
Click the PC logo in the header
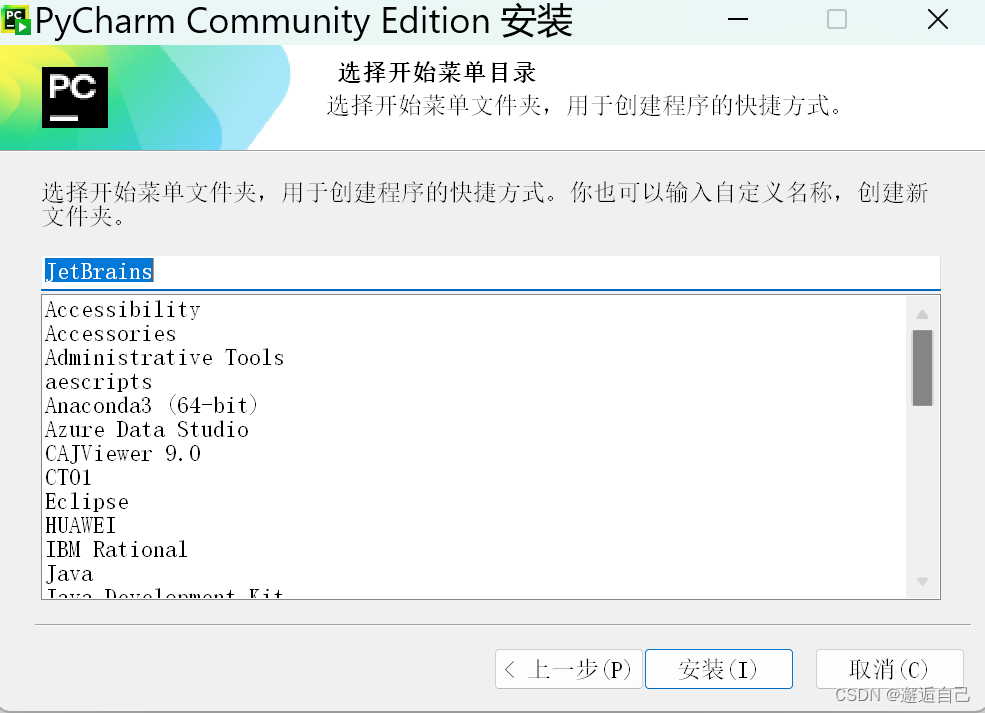(75, 97)
